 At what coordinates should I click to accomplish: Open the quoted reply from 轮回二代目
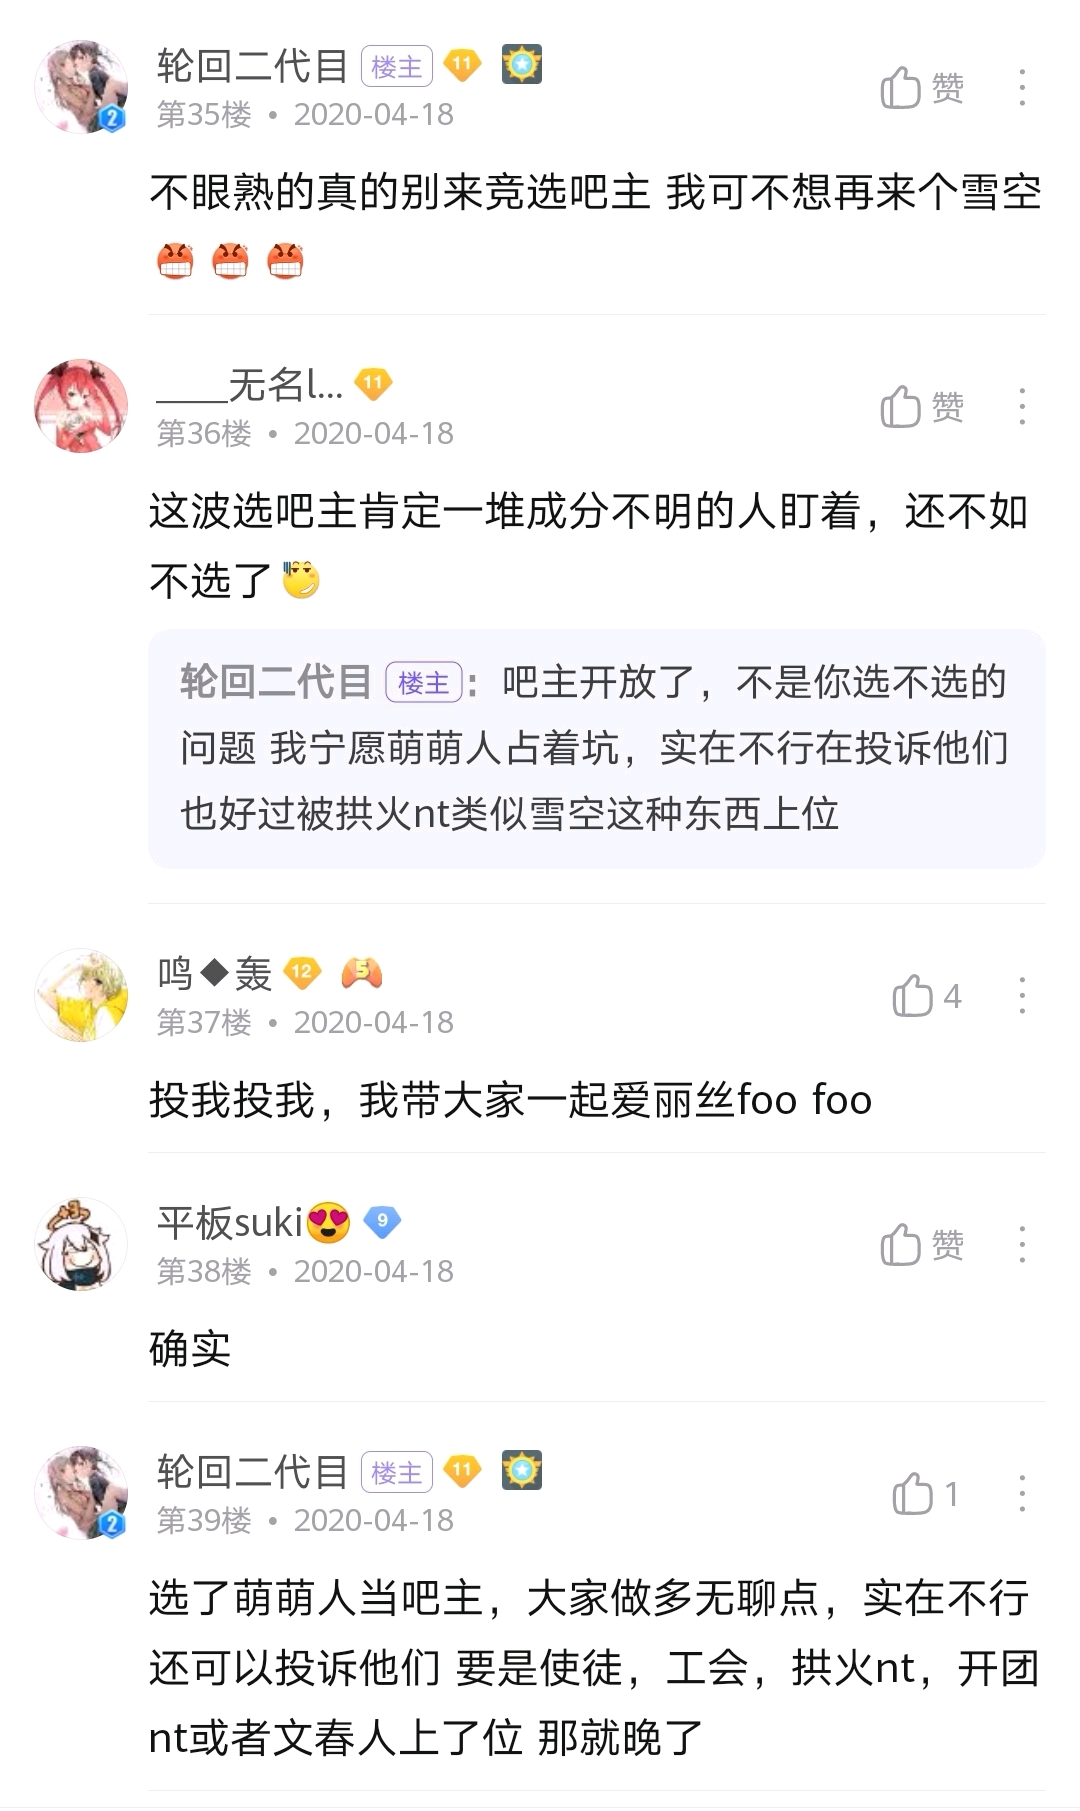click(x=596, y=748)
